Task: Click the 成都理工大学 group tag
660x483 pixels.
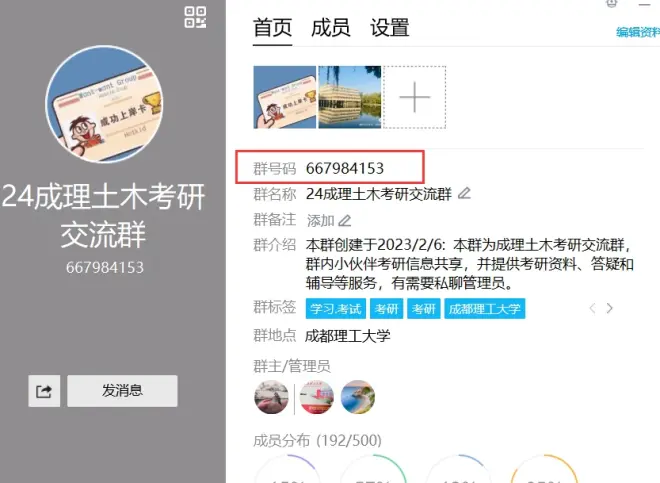Action: coord(485,309)
